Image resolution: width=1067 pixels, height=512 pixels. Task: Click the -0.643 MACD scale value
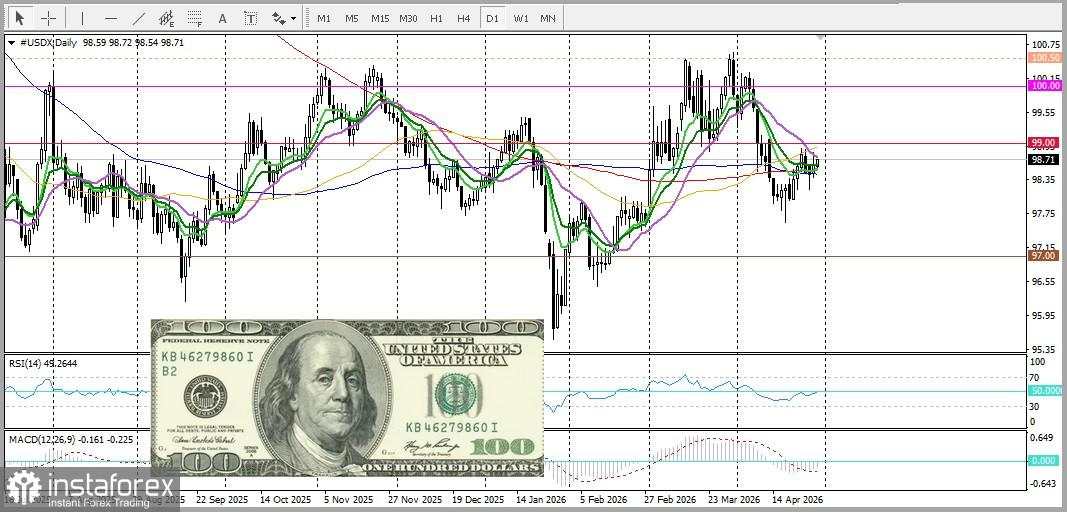1045,484
